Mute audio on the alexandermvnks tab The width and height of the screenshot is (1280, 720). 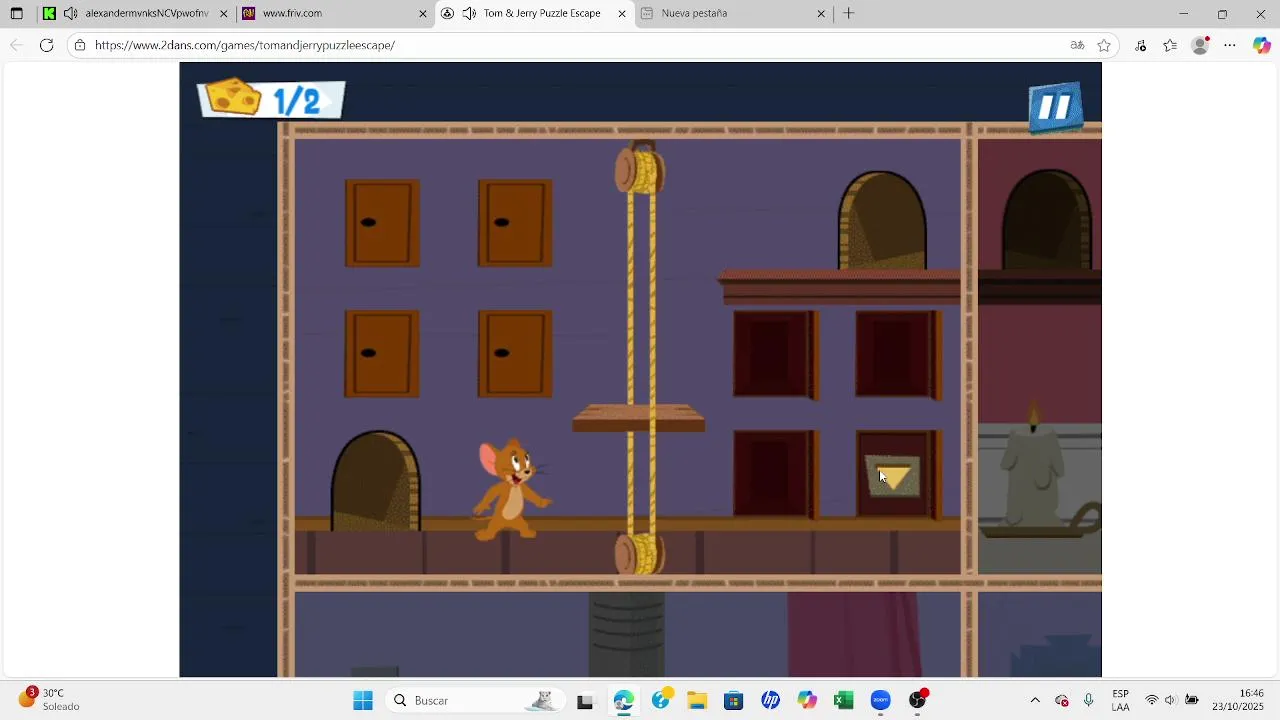pos(69,13)
